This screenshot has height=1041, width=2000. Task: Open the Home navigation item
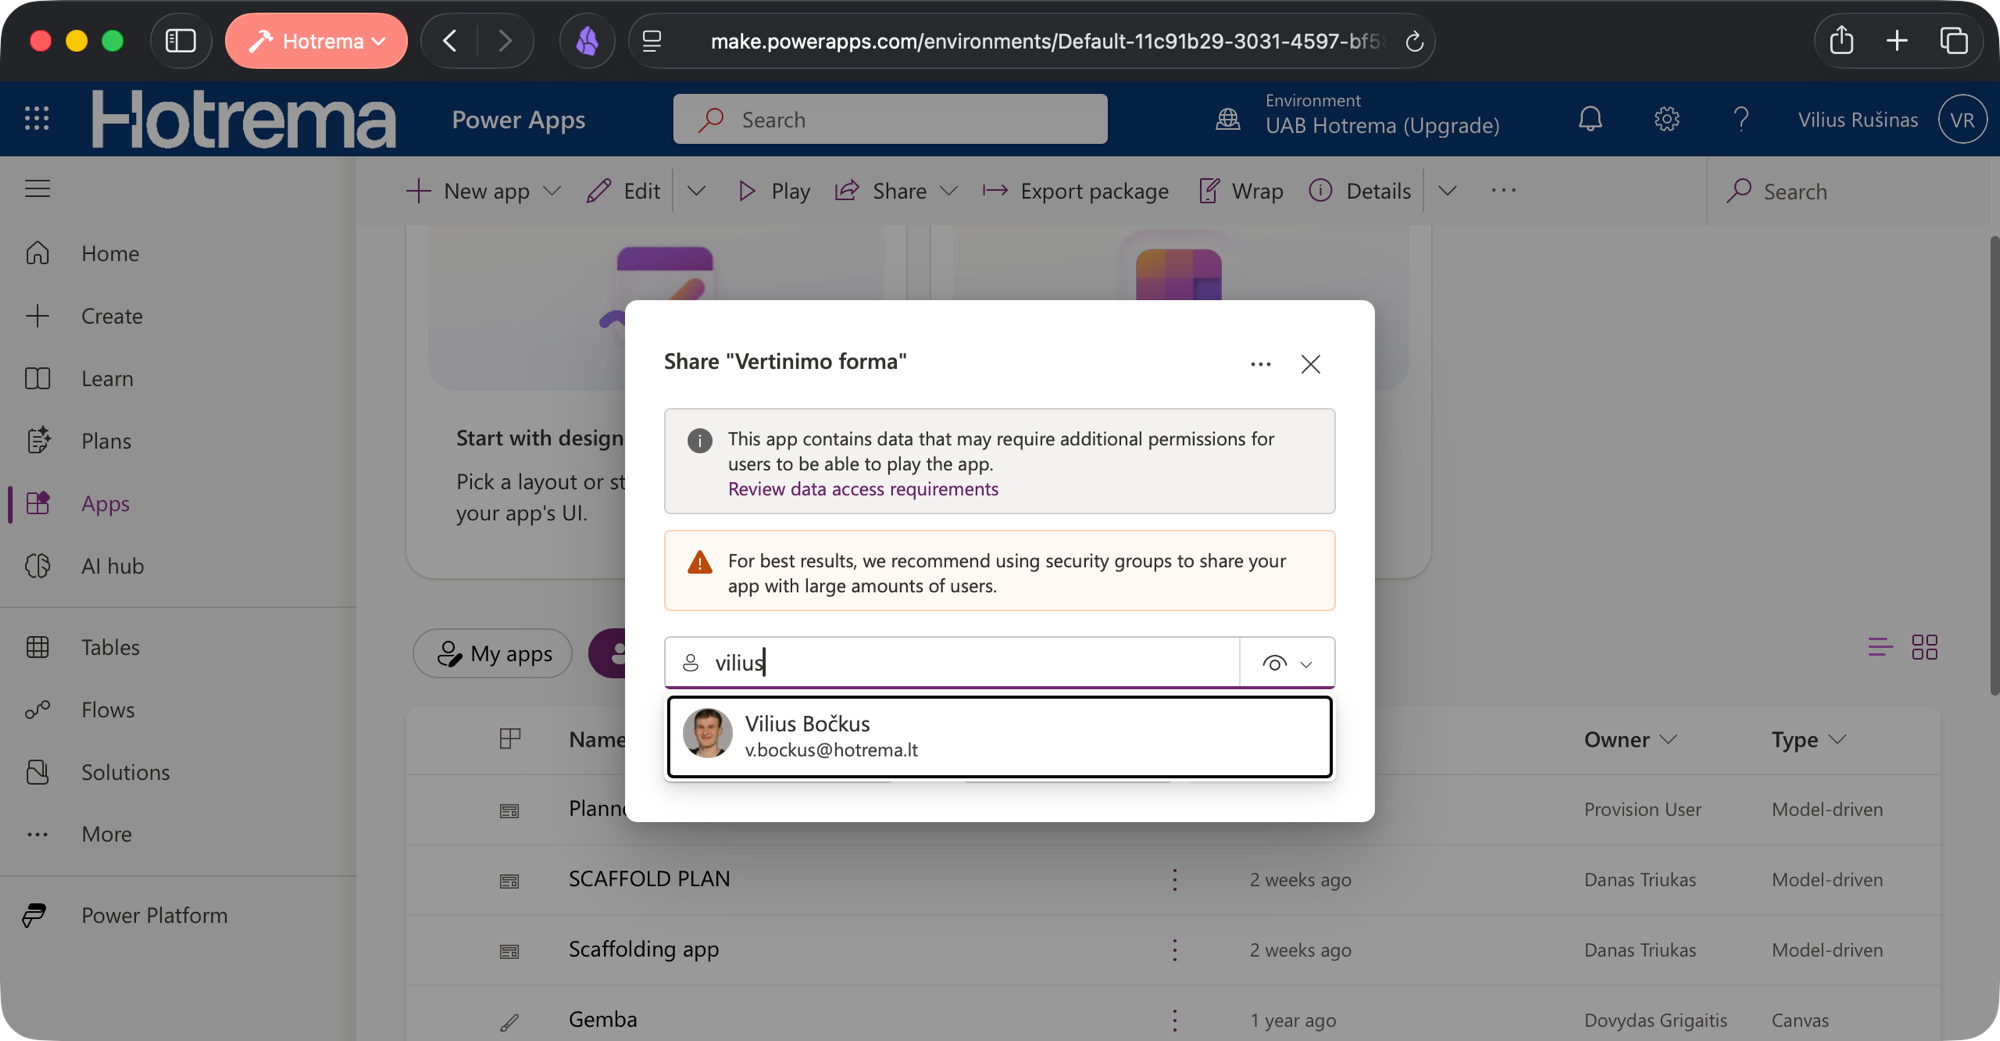[x=110, y=254]
